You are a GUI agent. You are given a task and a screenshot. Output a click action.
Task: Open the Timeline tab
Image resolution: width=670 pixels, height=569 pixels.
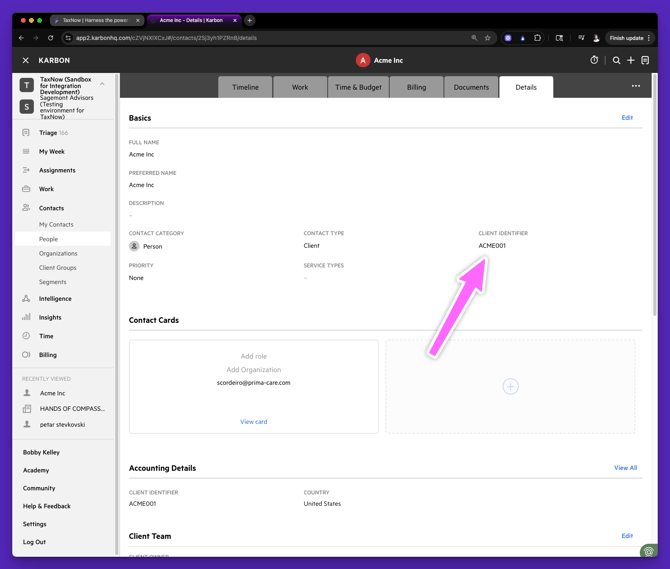click(245, 87)
